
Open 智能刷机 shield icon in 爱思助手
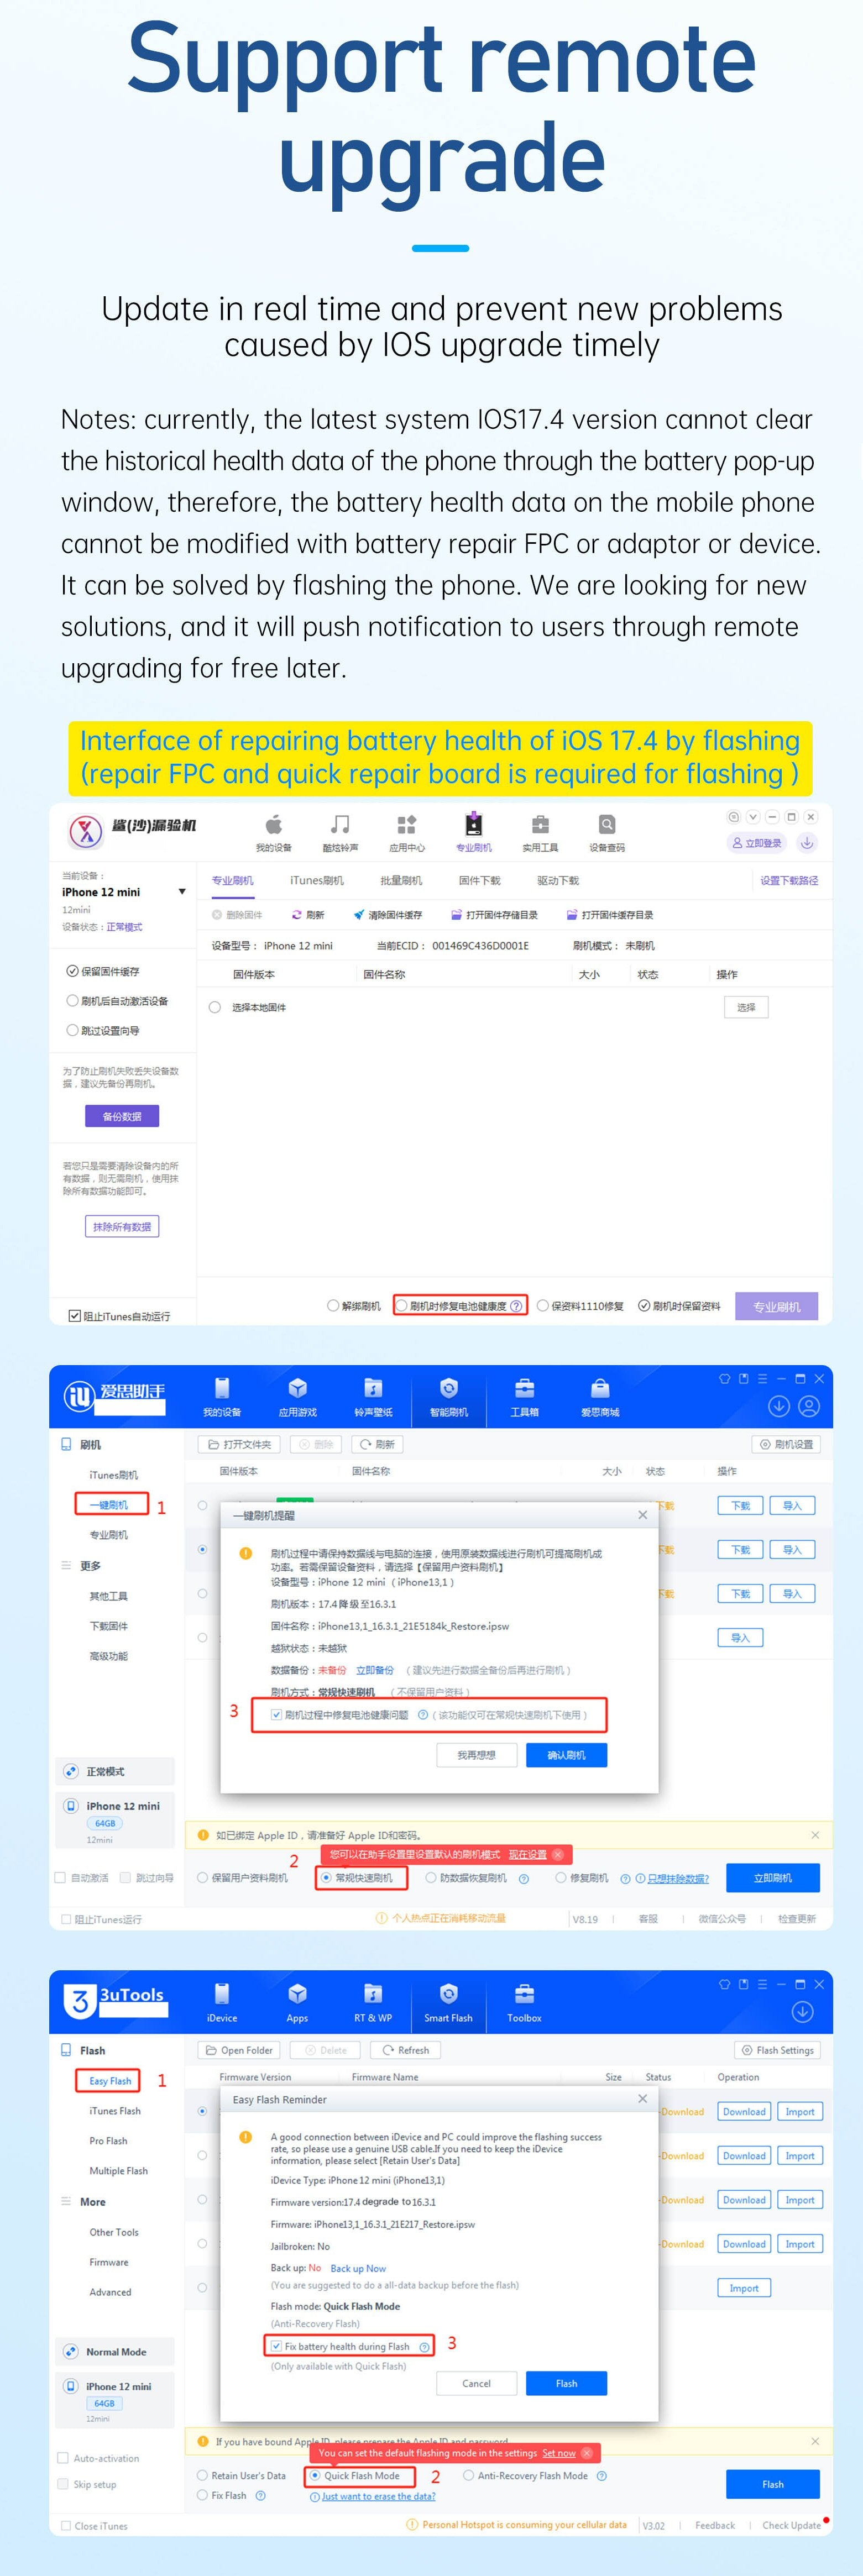tap(449, 1388)
